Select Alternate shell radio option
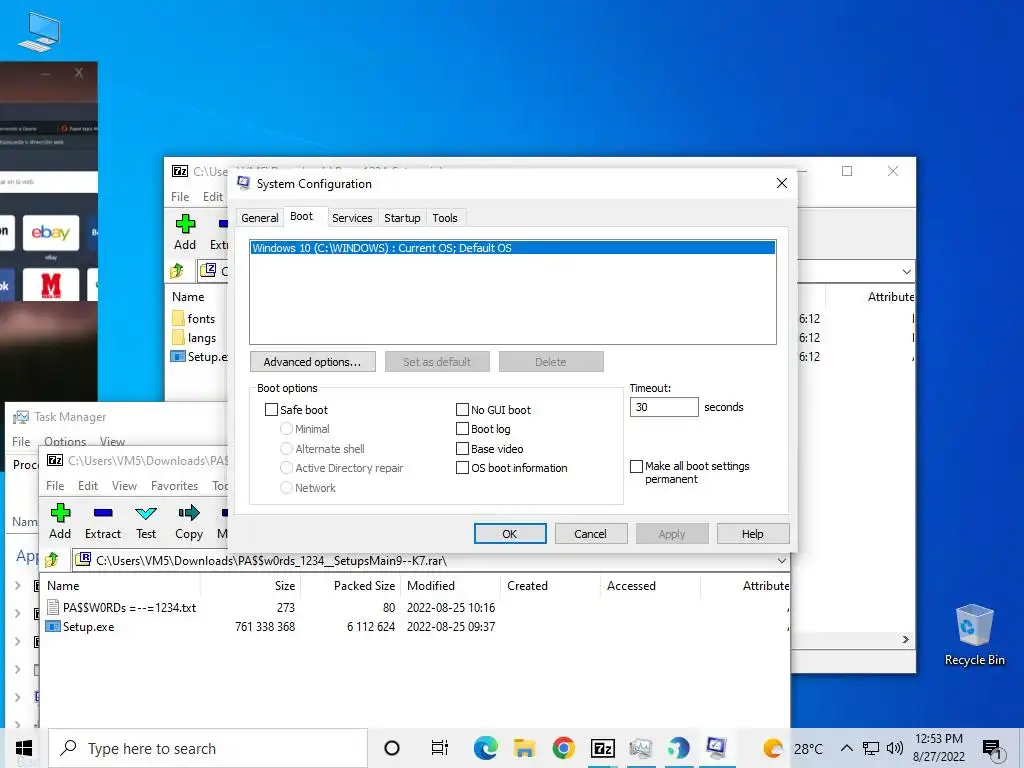The height and width of the screenshot is (768, 1024). [x=286, y=448]
